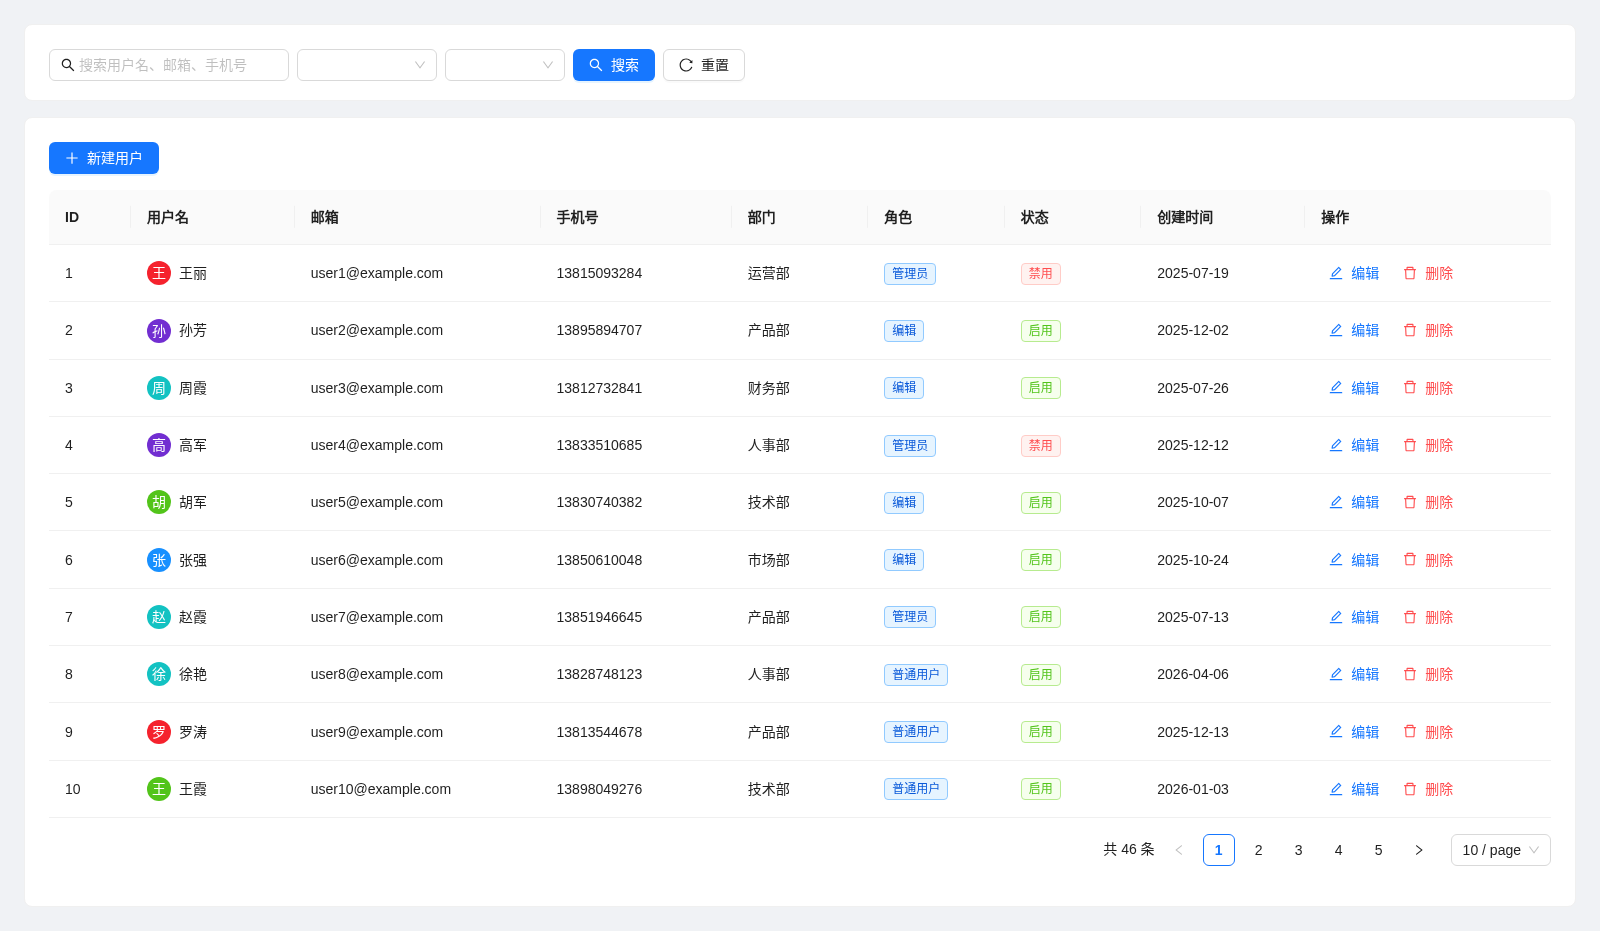Open the second empty filter dropdown

(x=505, y=65)
